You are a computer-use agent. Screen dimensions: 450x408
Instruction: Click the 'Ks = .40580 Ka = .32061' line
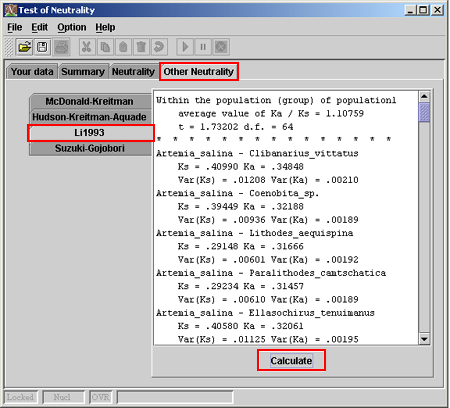(241, 326)
